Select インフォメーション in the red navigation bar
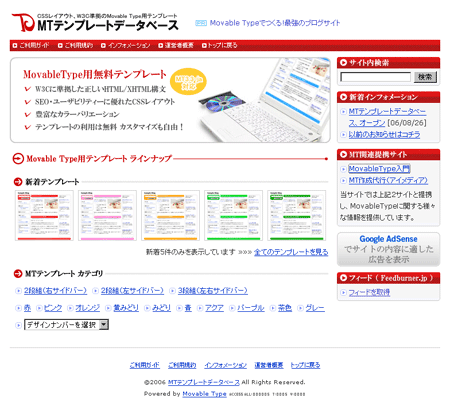 click(129, 45)
